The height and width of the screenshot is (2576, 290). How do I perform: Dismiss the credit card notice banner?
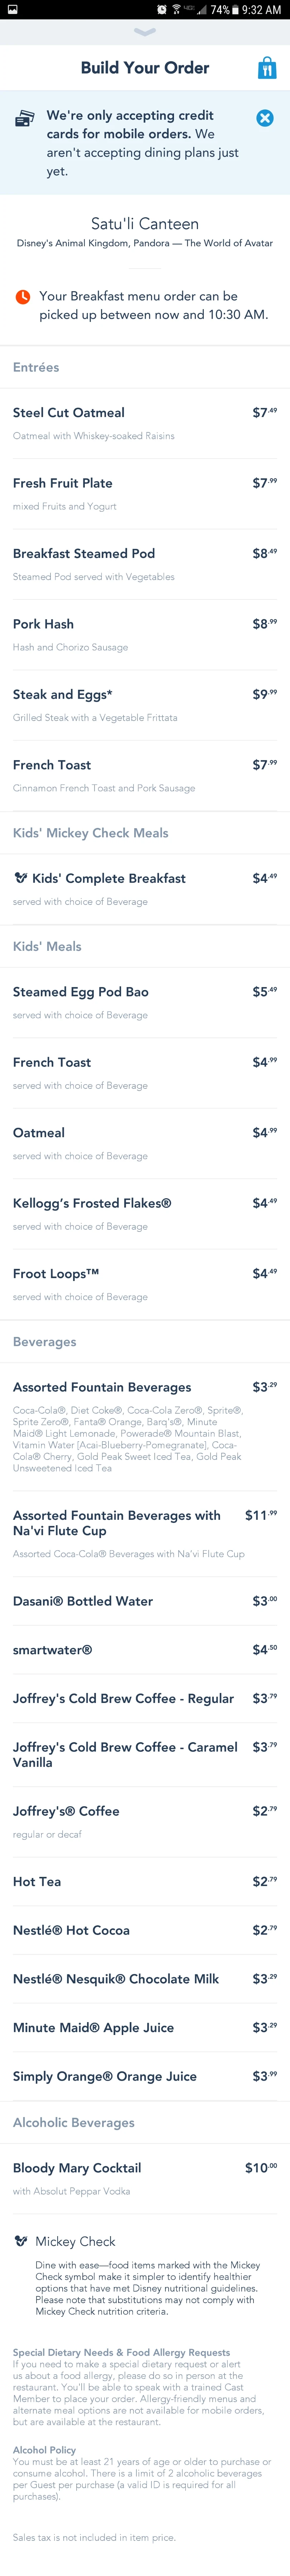point(265,118)
